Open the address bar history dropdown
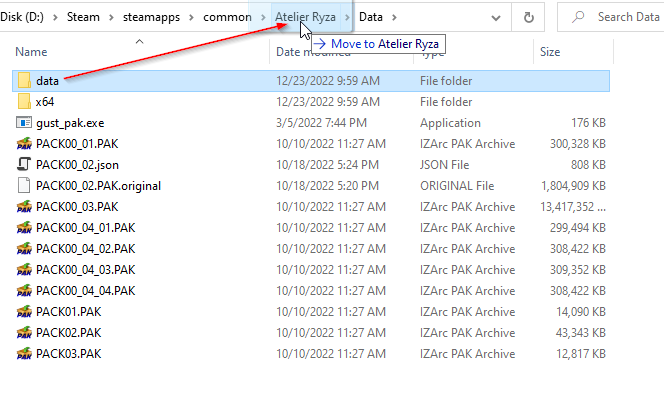664x397 pixels. (x=496, y=18)
